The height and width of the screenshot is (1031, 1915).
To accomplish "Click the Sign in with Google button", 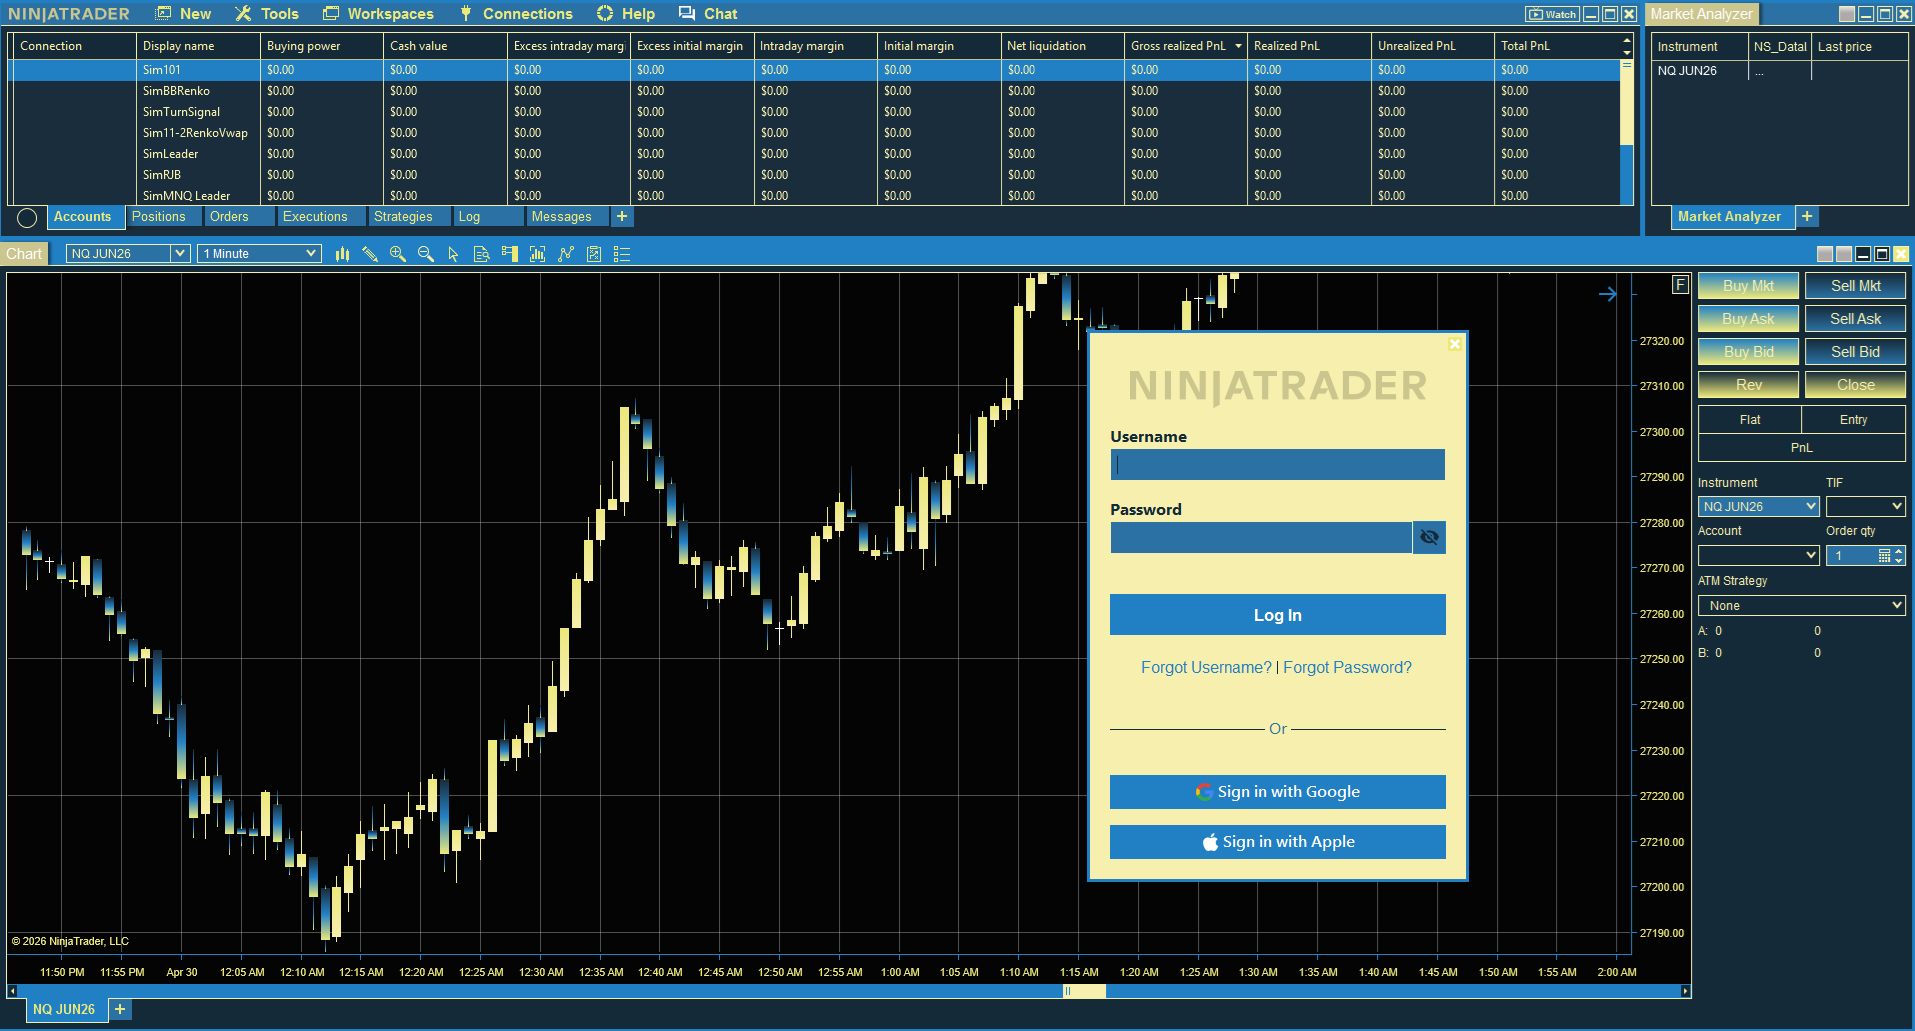I will [x=1278, y=792].
